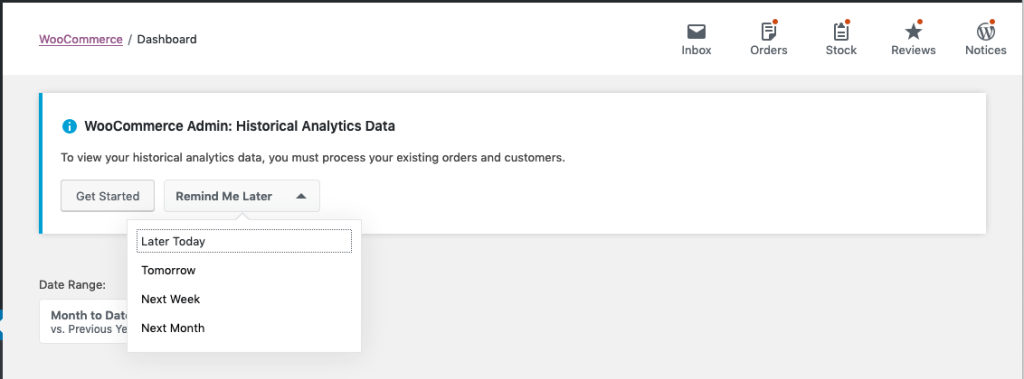
Task: Click the Historical Analytics Data heading
Action: coord(240,126)
